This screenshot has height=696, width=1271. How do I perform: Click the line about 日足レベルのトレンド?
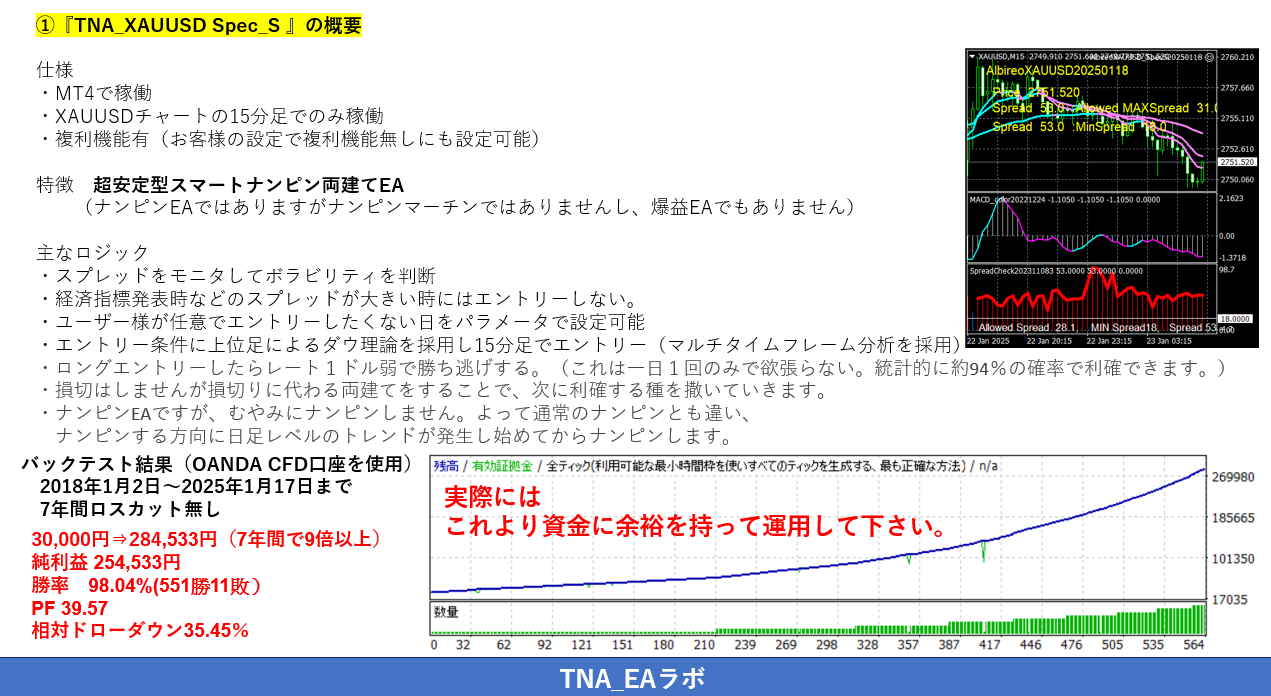click(x=396, y=436)
